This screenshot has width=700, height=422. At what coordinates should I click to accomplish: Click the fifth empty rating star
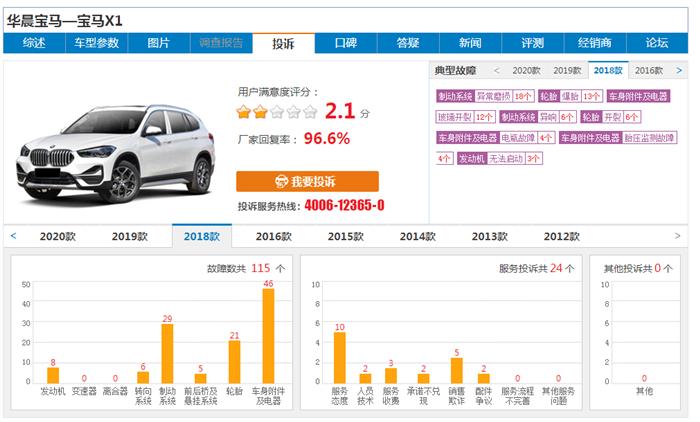coord(310,112)
